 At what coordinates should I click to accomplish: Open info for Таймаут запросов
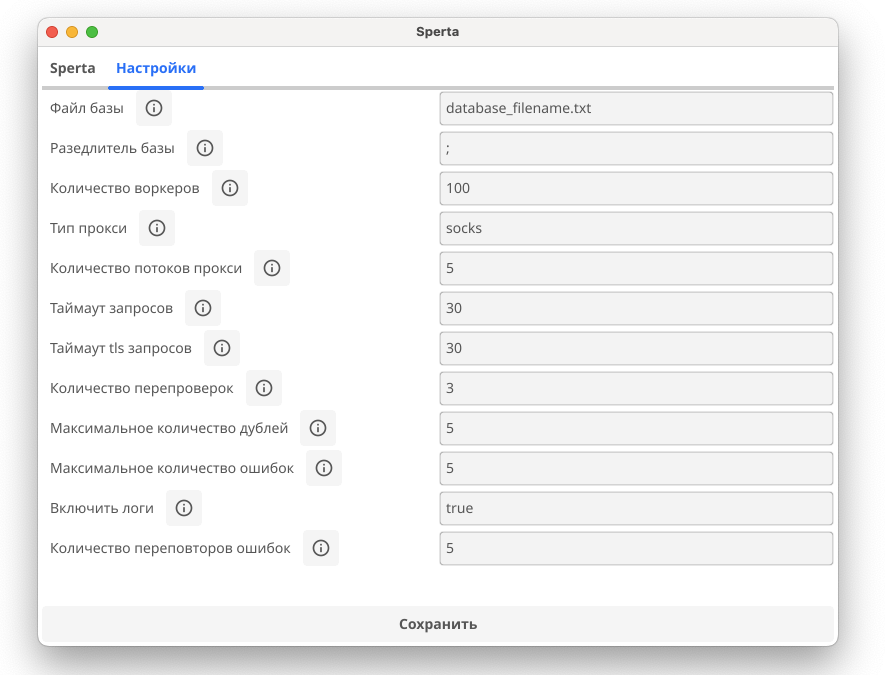tap(203, 308)
